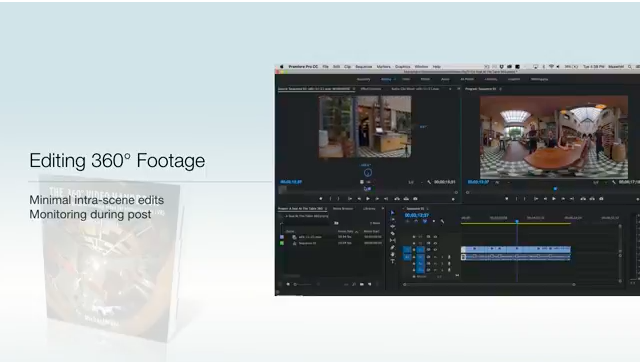This screenshot has width=640, height=364.
Task: Click Insert button in Source monitor
Action: coord(397,199)
